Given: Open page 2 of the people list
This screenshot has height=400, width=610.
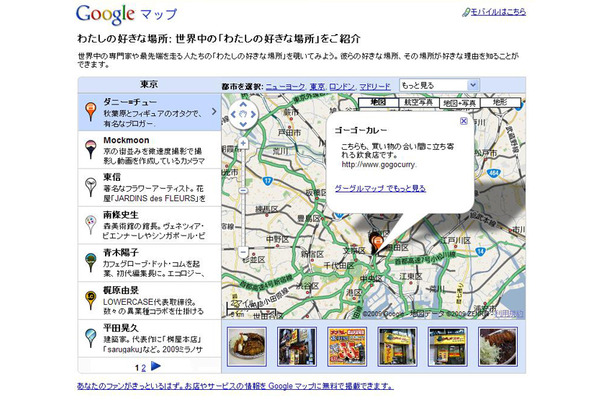Looking at the screenshot, I should 144,368.
